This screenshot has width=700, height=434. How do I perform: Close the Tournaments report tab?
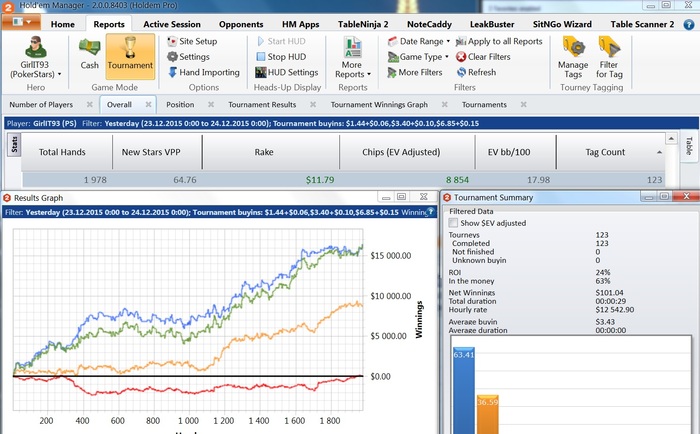[524, 104]
